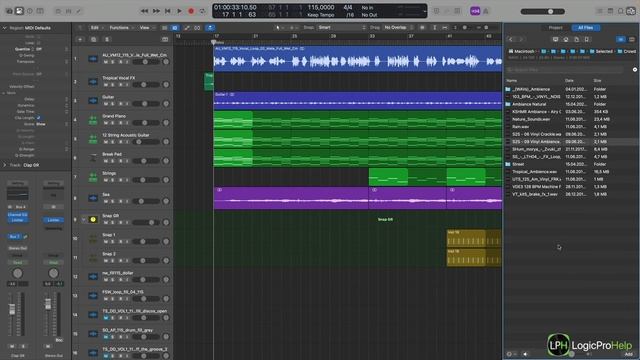Expand the Track Clap GR disclosure triangle
Image resolution: width=640 pixels, height=360 pixels.
[4, 165]
